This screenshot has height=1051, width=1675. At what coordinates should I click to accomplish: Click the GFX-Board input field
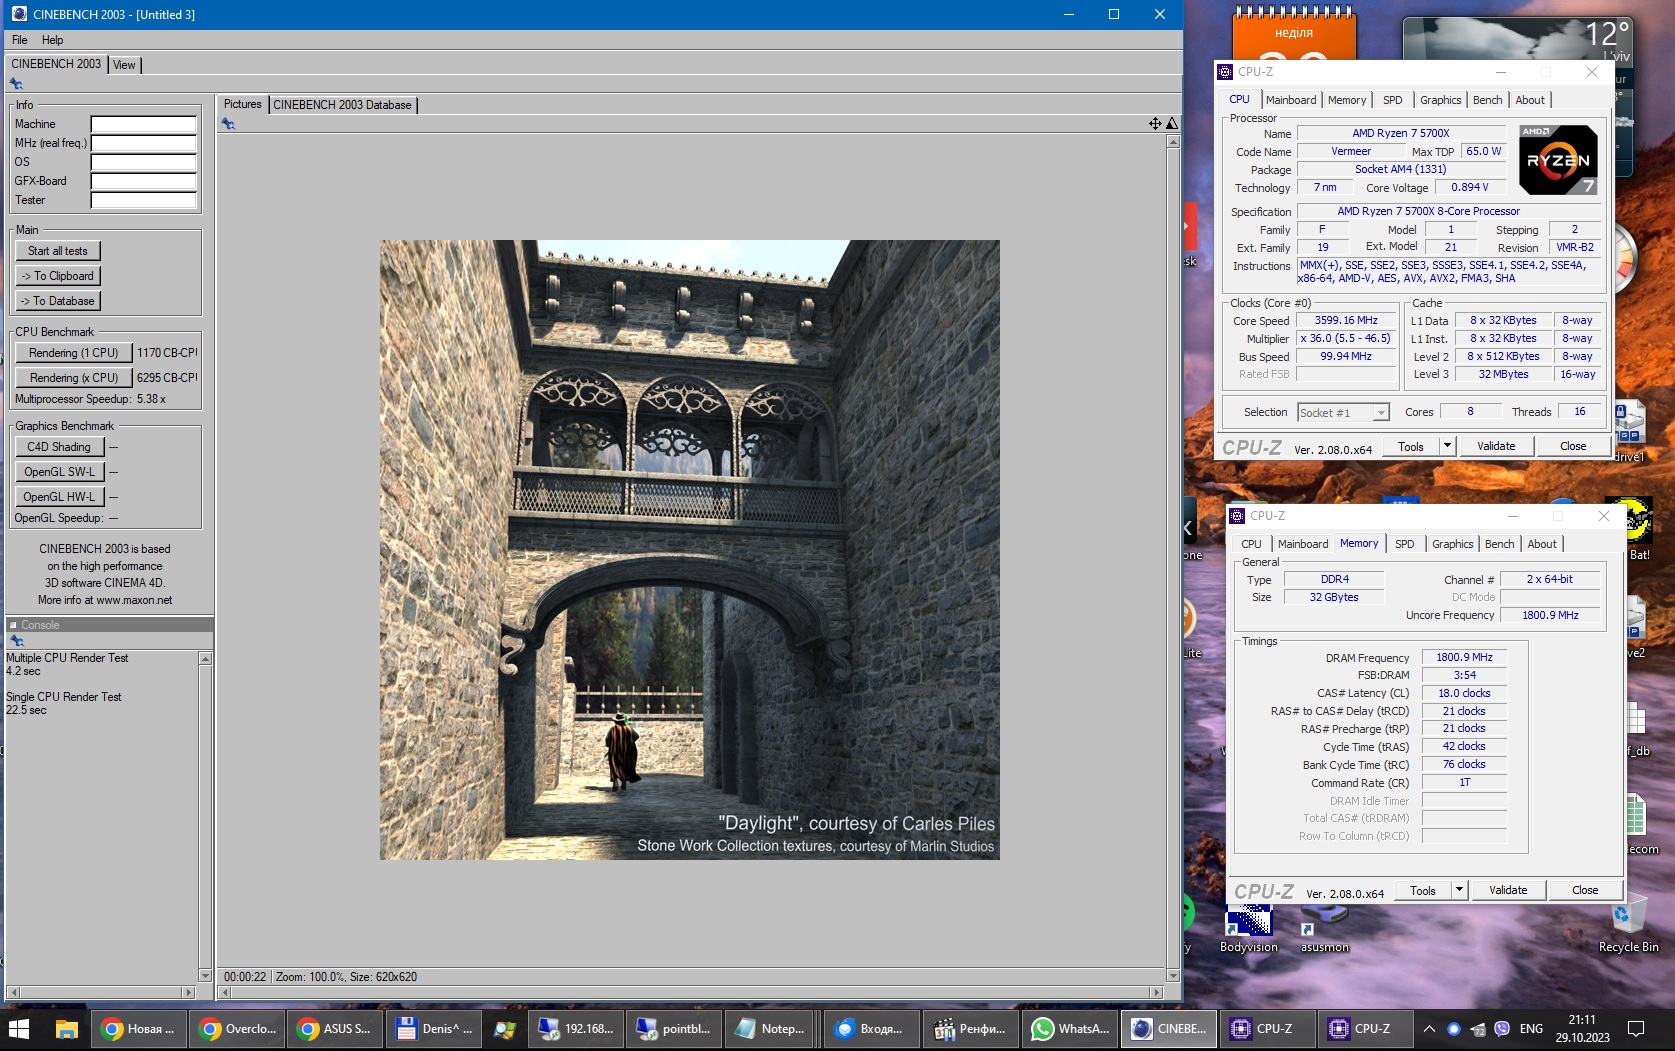(x=144, y=181)
